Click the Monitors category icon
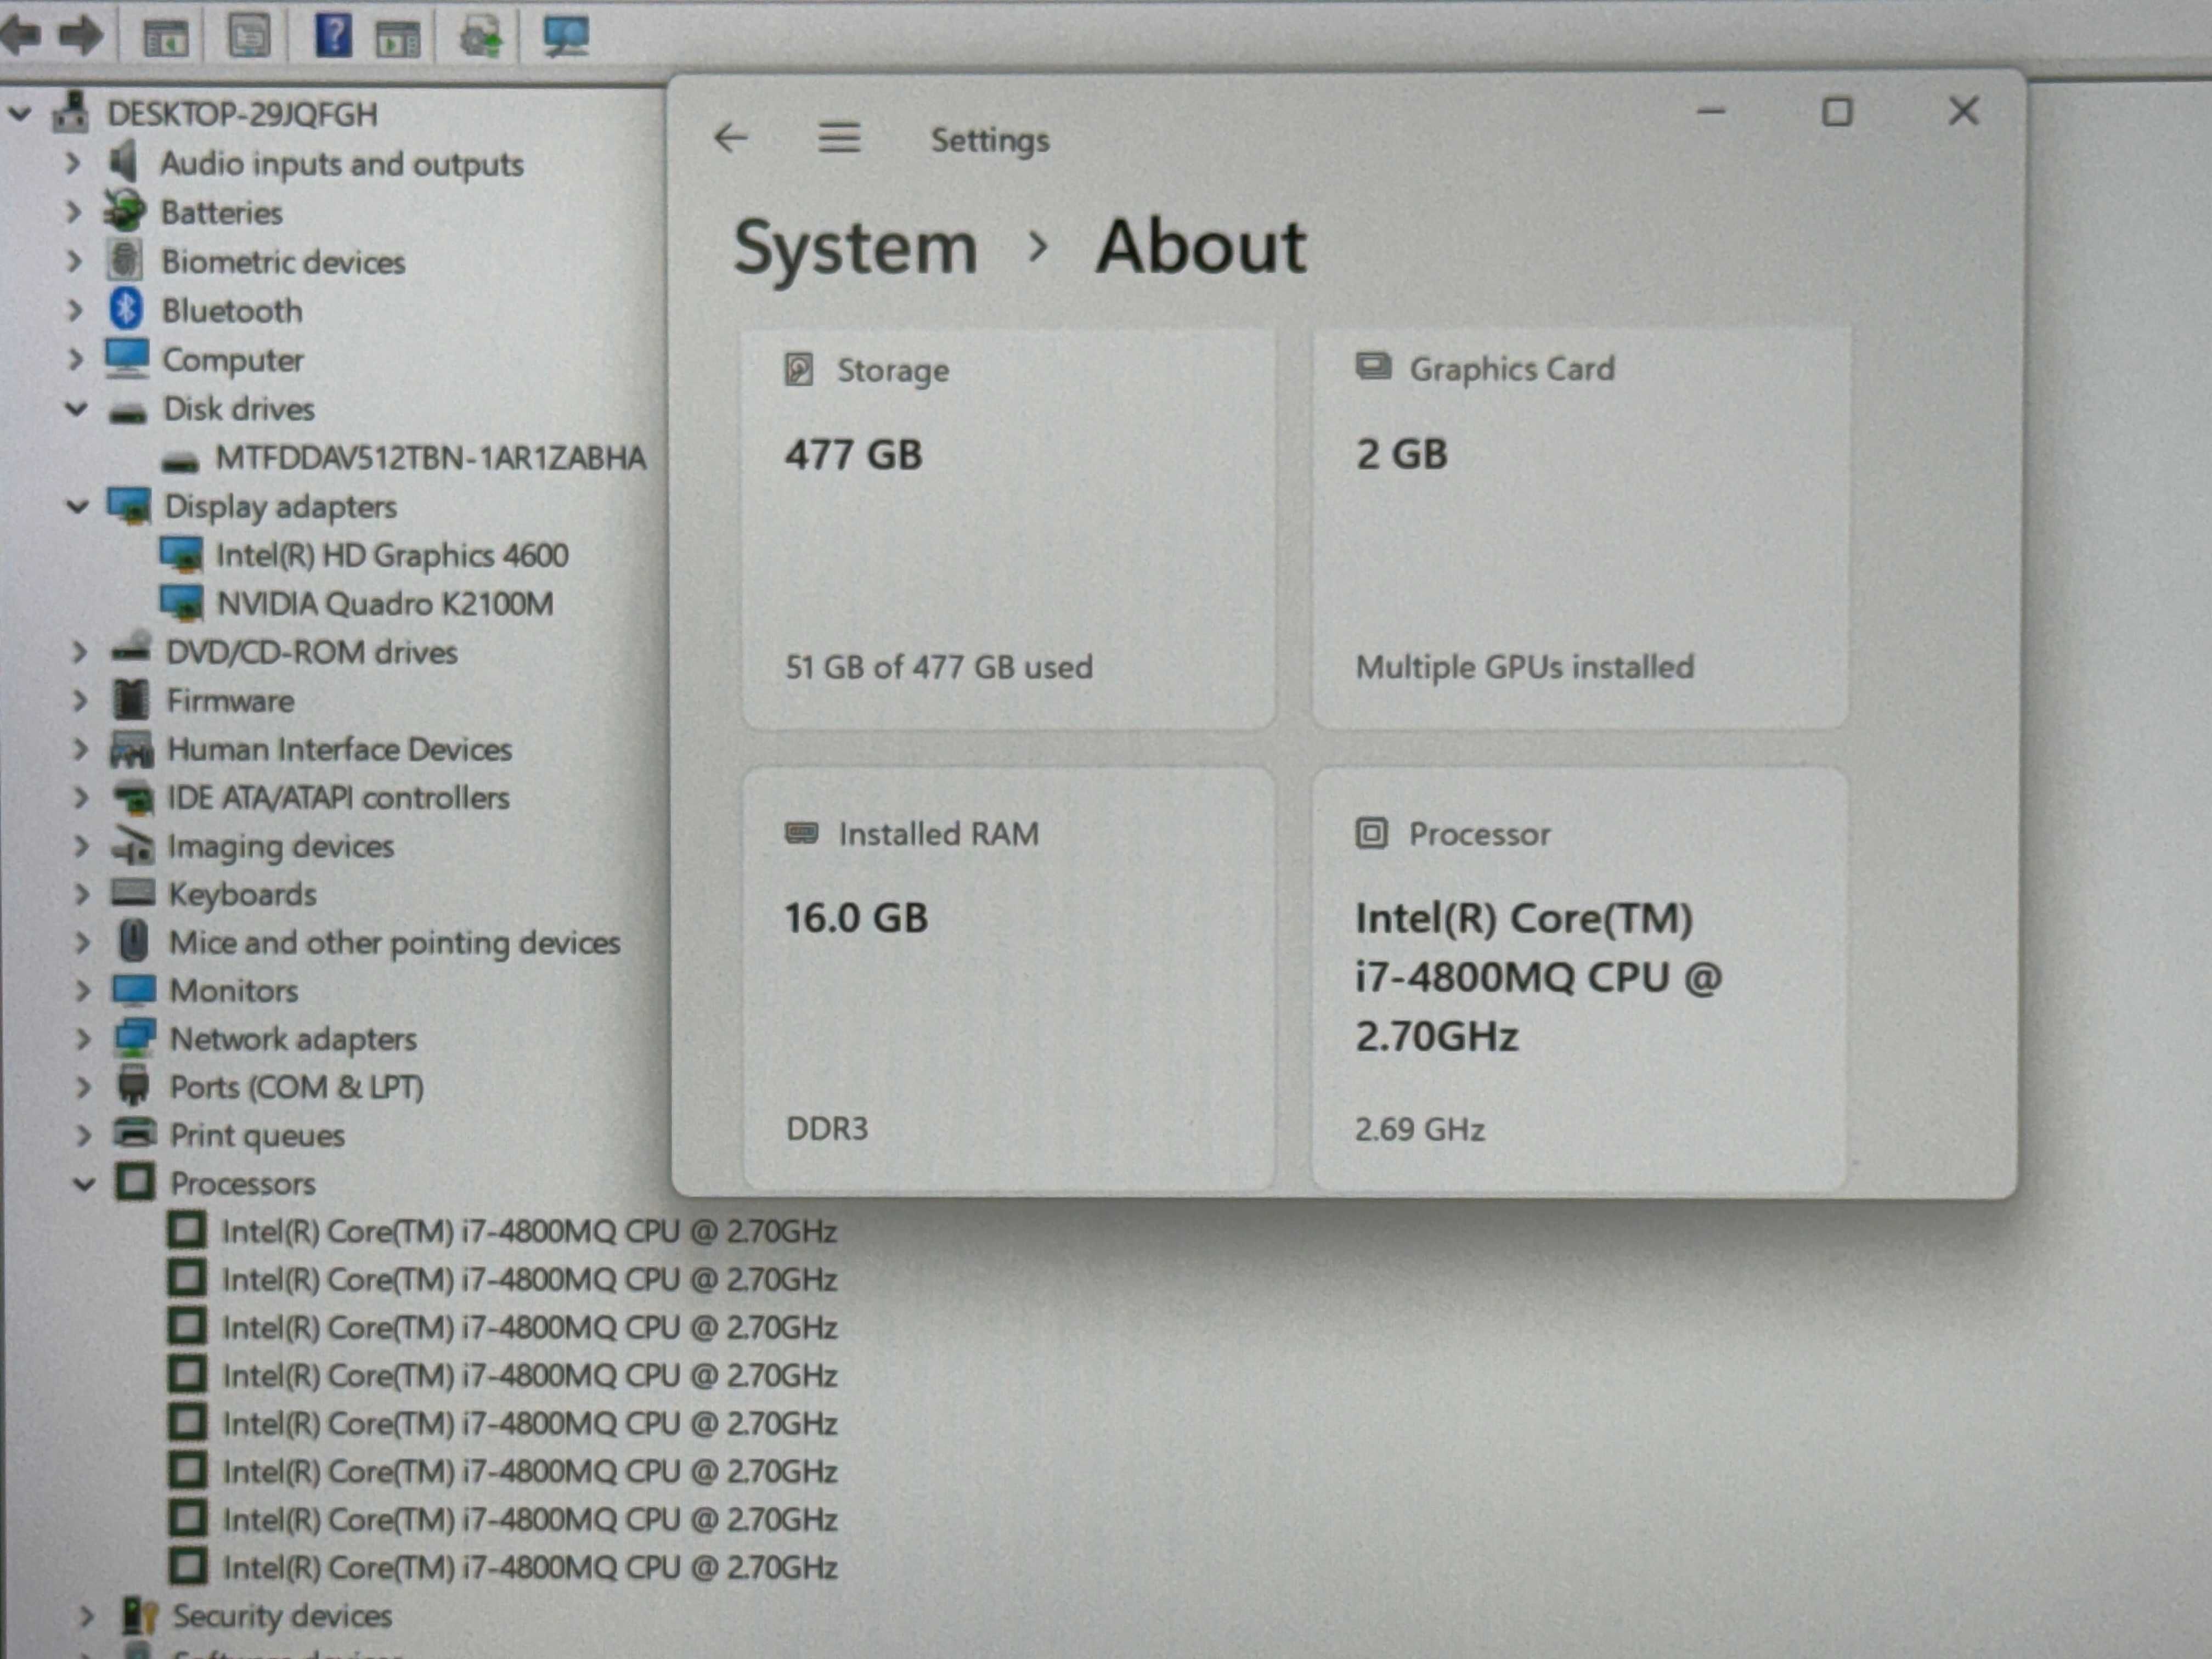Image resolution: width=2212 pixels, height=1659 pixels. tap(134, 990)
